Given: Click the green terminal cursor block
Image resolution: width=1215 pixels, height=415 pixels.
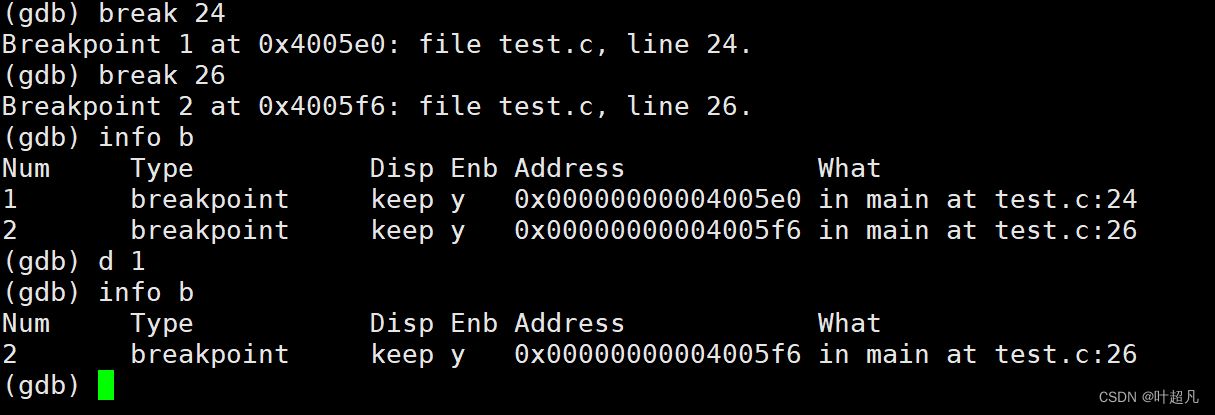Looking at the screenshot, I should (106, 385).
